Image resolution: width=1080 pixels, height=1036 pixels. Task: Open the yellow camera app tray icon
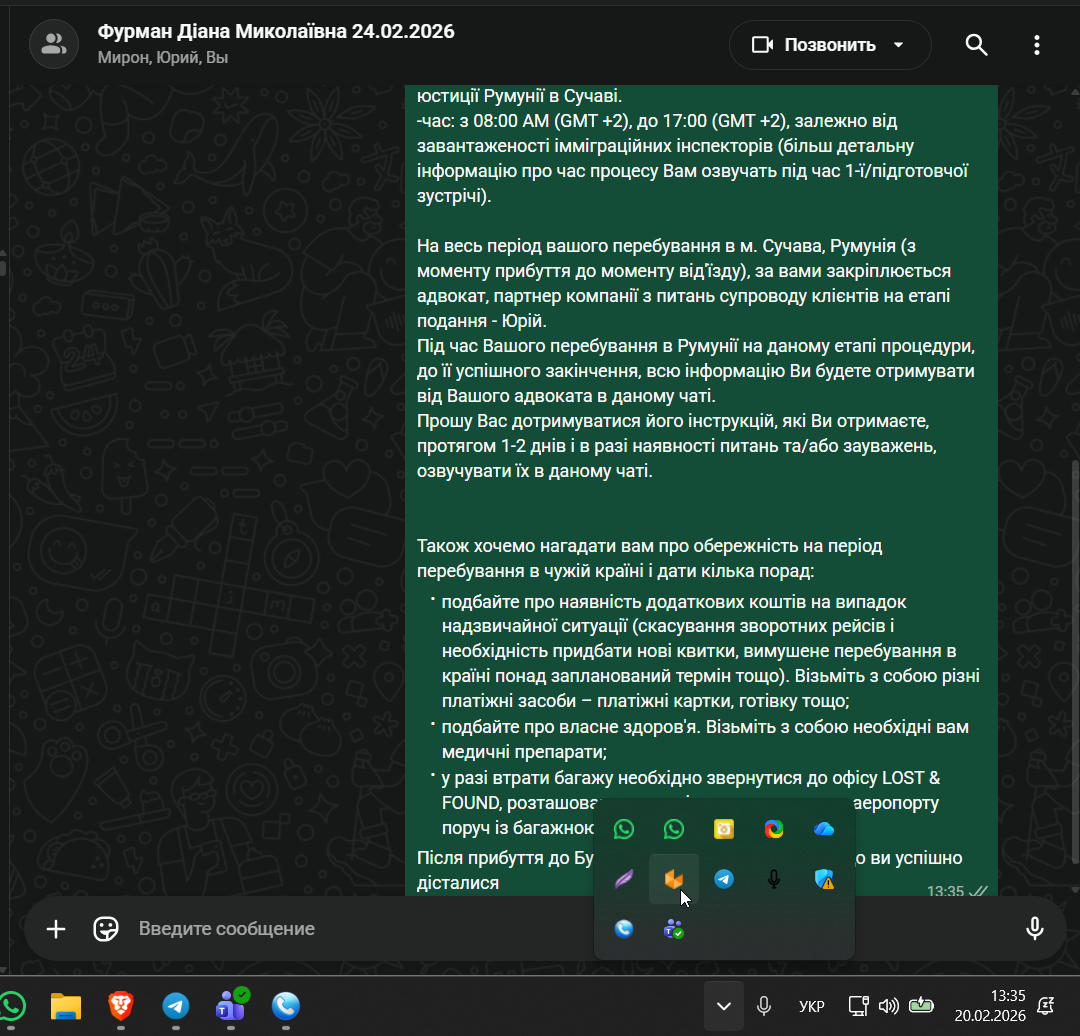724,829
